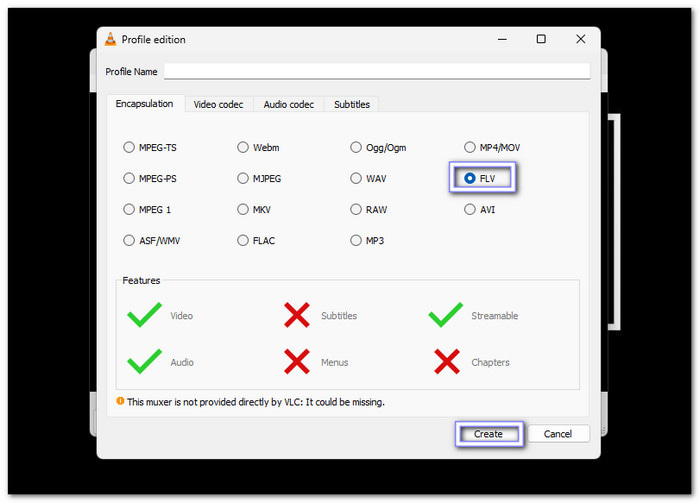Select the MPEG-TS encapsulation option
This screenshot has width=700, height=503.
coord(150,147)
